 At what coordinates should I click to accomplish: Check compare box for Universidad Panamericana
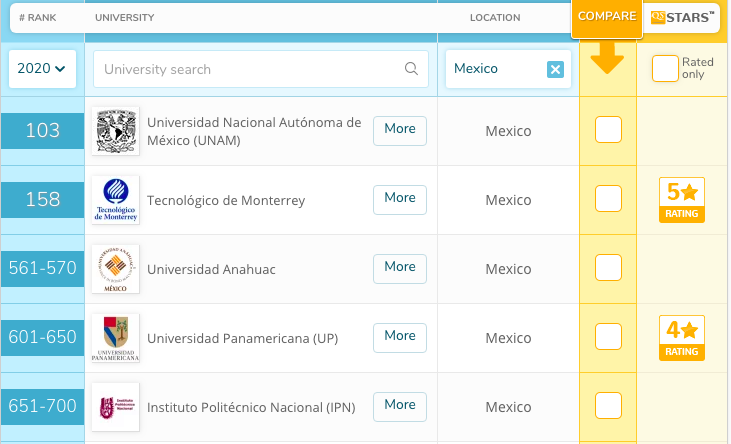tap(608, 337)
